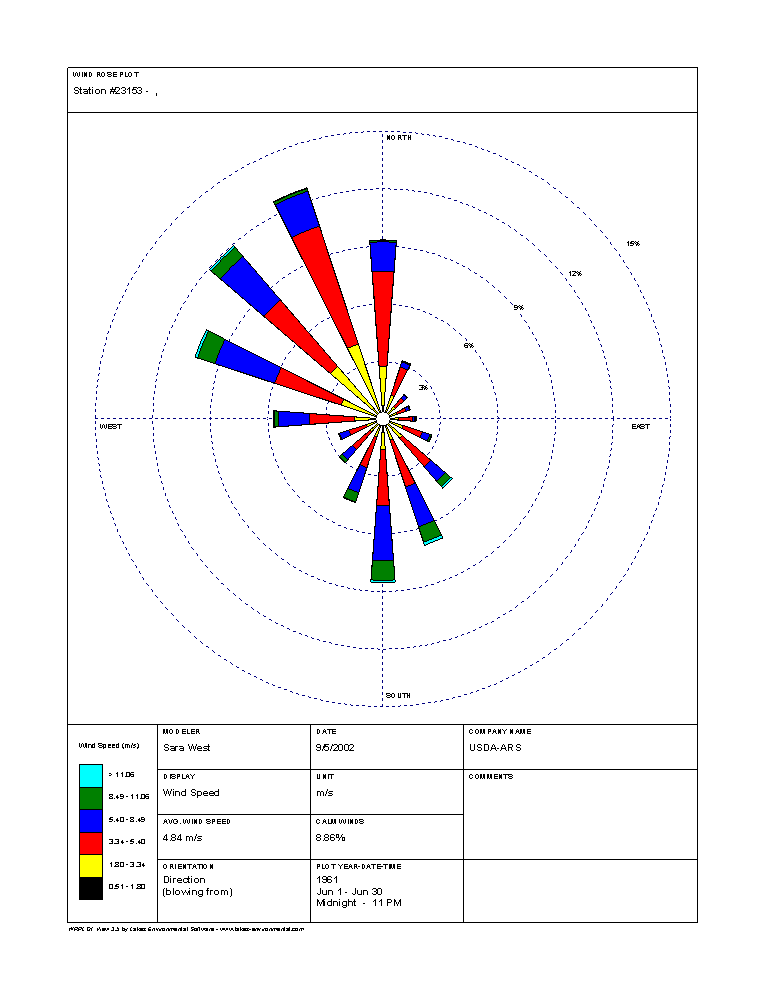Click the COMMENTS heading

coord(491,777)
